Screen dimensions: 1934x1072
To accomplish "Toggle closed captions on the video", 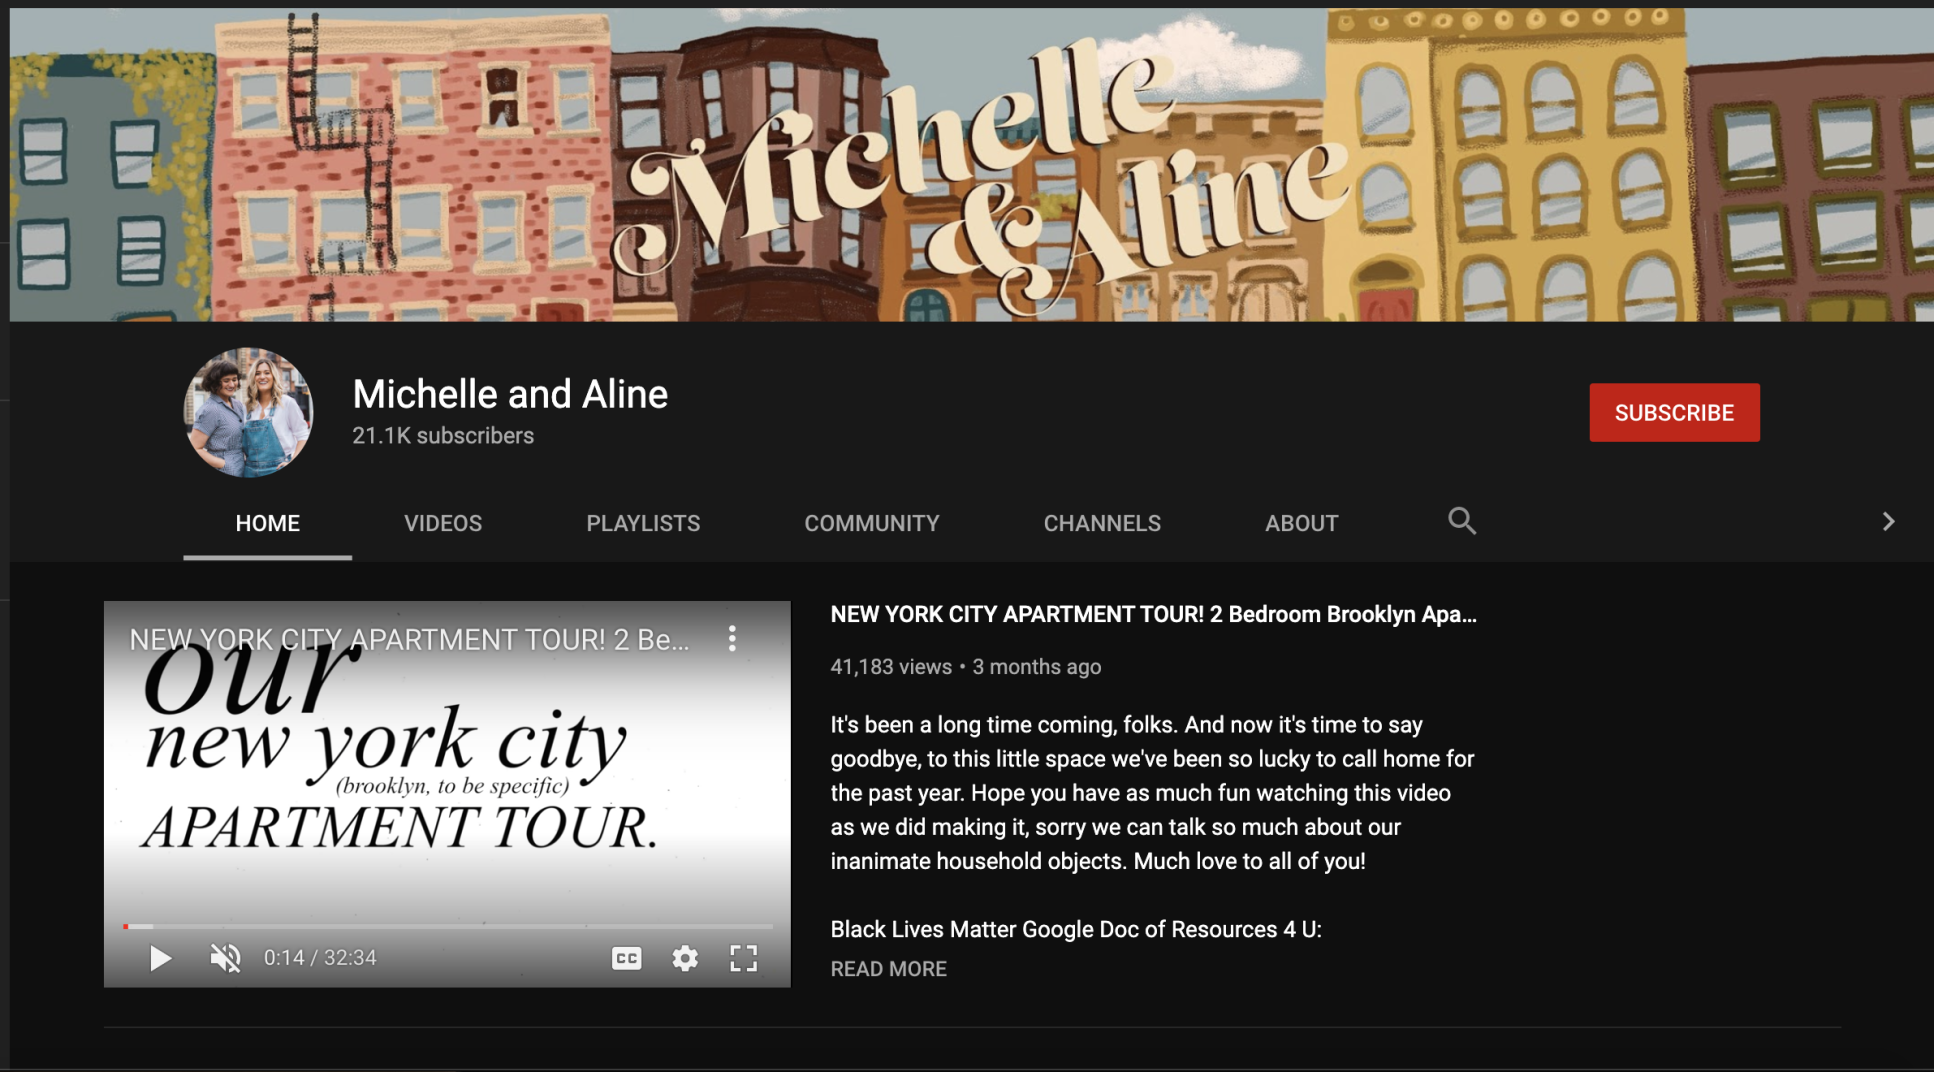I will [626, 958].
